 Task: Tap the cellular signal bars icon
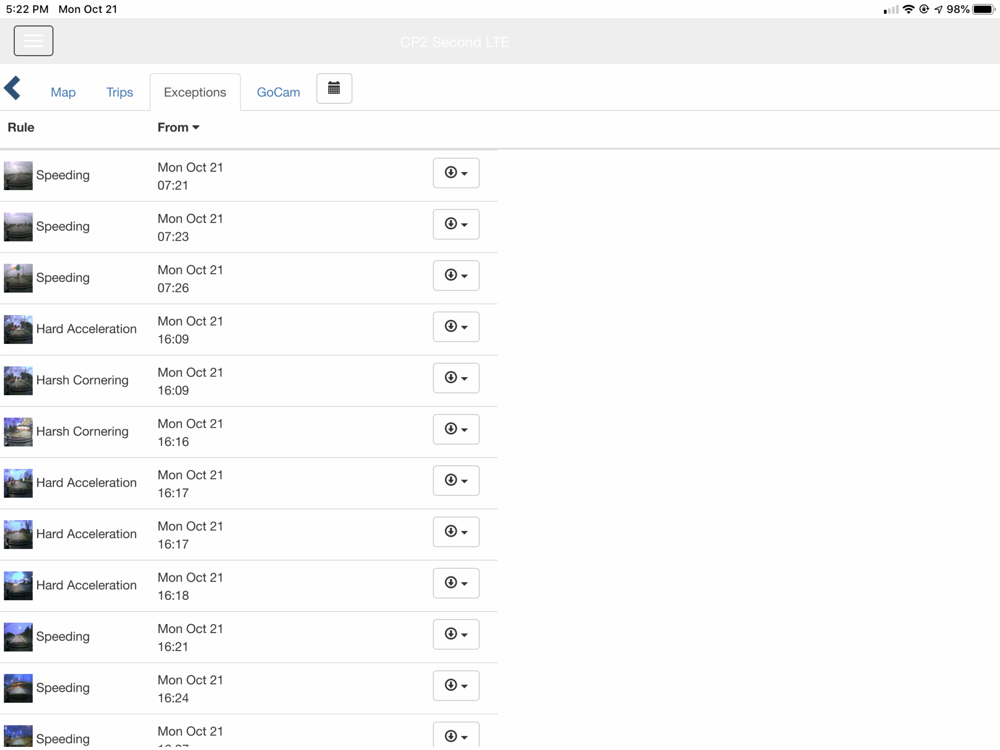point(891,9)
